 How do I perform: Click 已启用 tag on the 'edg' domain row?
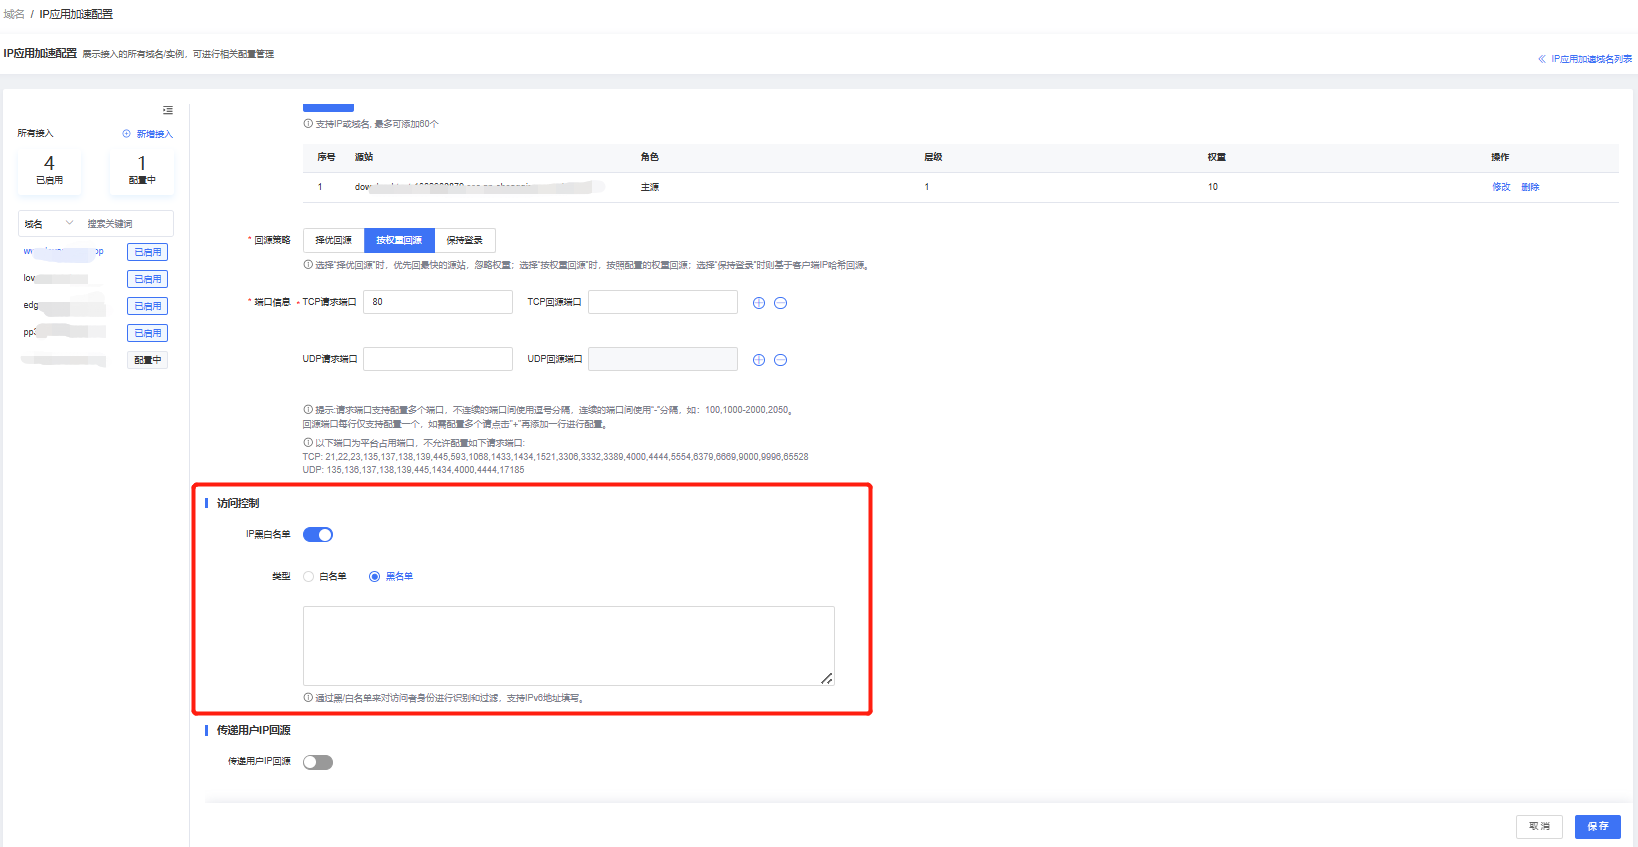point(148,306)
